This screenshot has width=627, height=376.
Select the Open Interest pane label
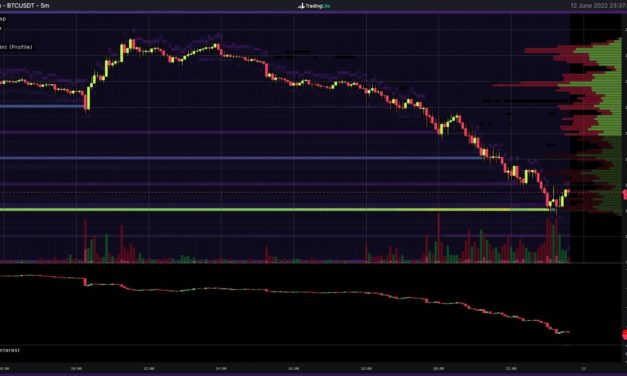10,350
